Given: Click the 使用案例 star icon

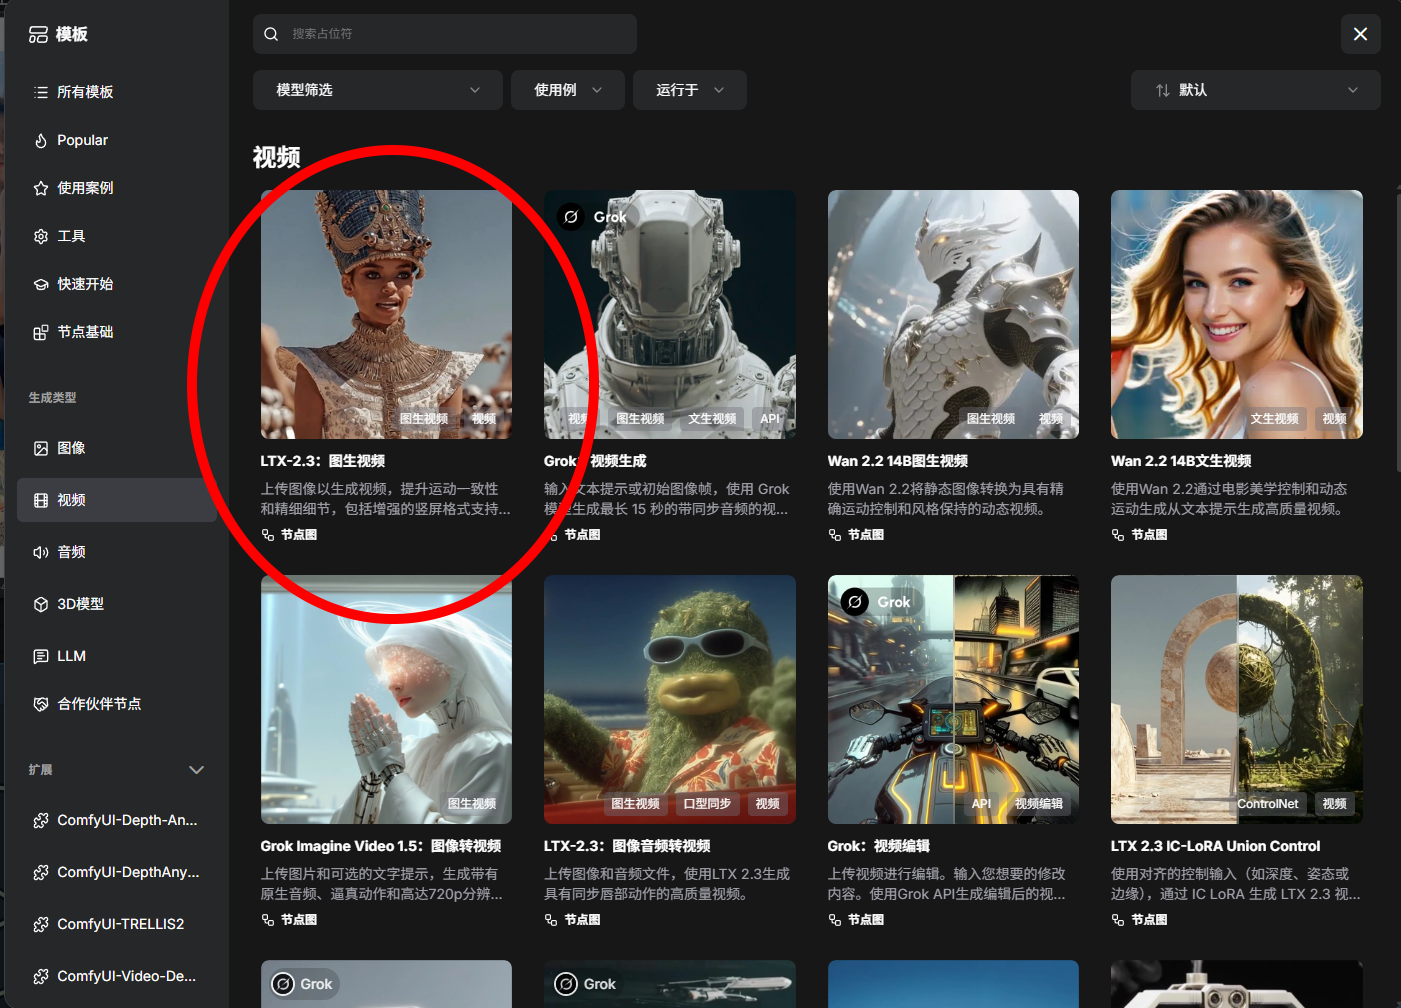Looking at the screenshot, I should coord(41,188).
